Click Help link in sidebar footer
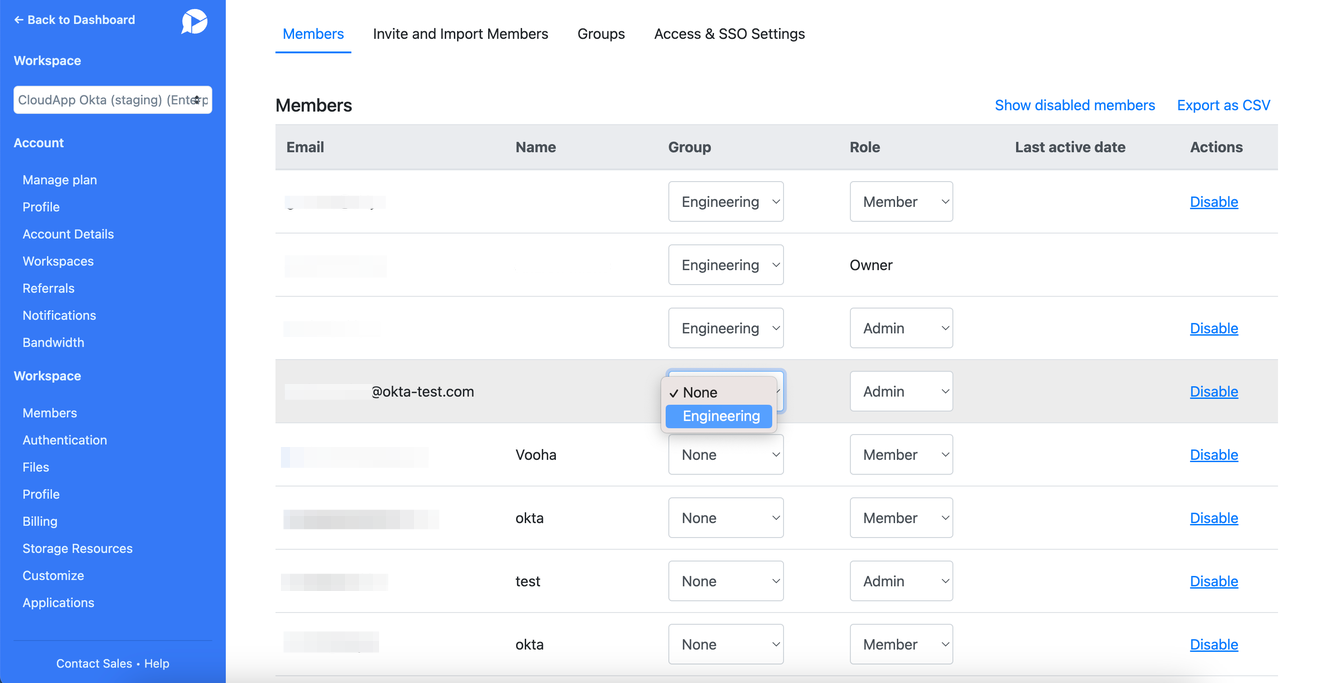This screenshot has width=1325, height=683. (157, 663)
